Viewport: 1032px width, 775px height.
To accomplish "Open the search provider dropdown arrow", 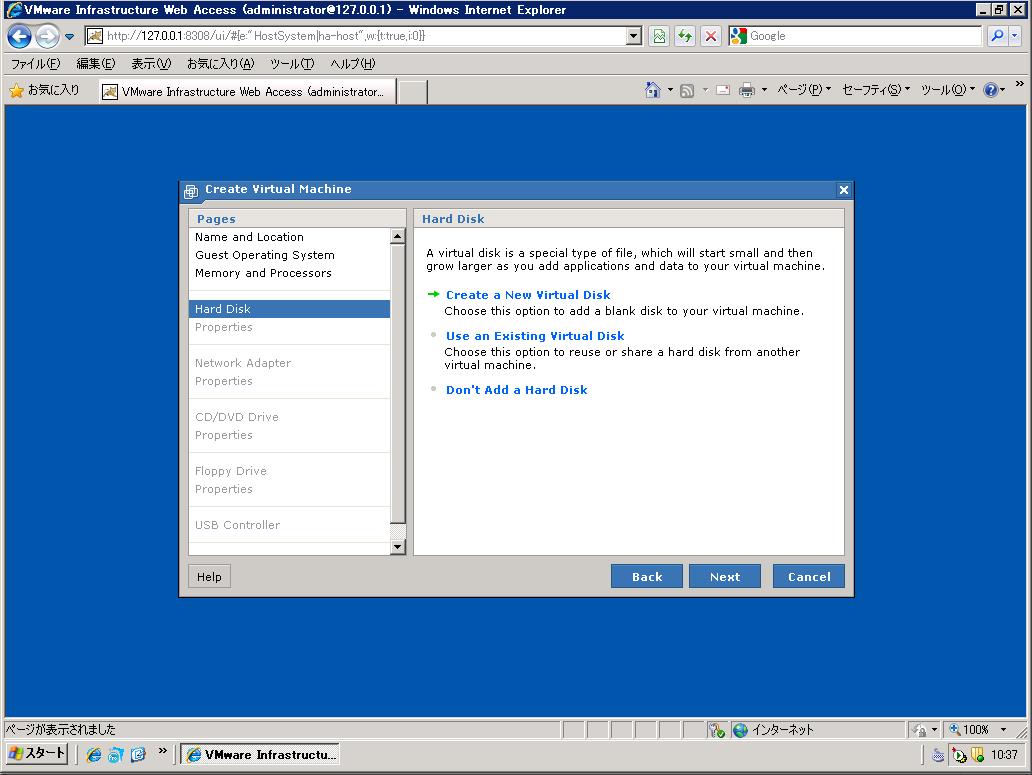I will (1014, 36).
